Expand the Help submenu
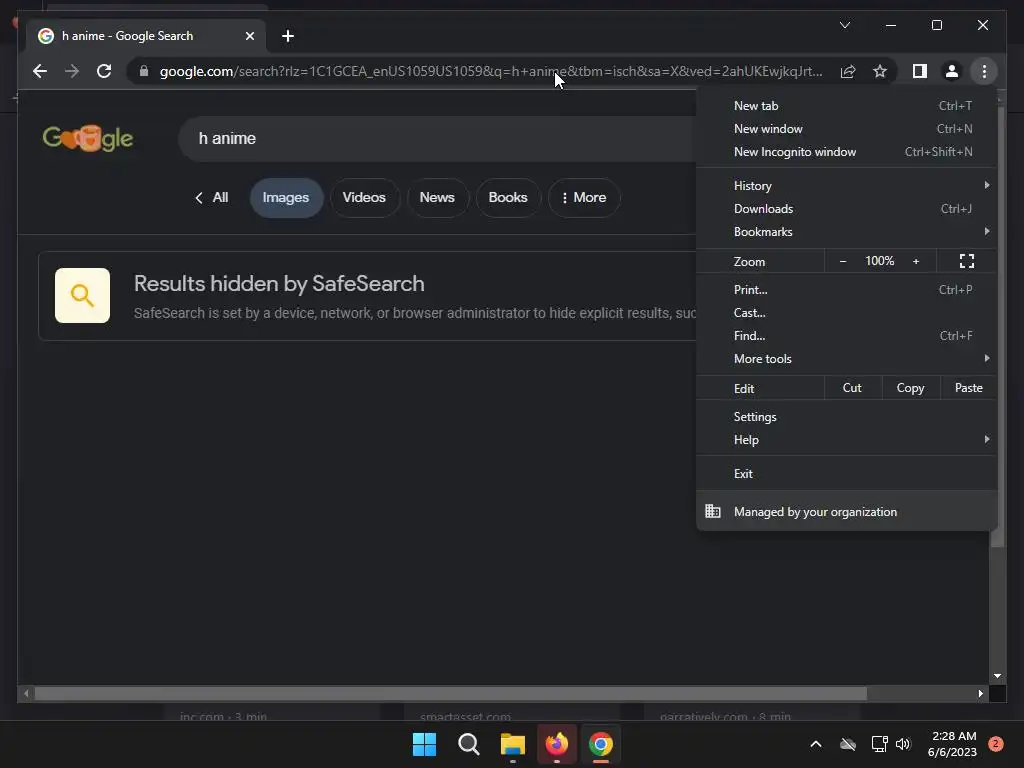 [846, 440]
